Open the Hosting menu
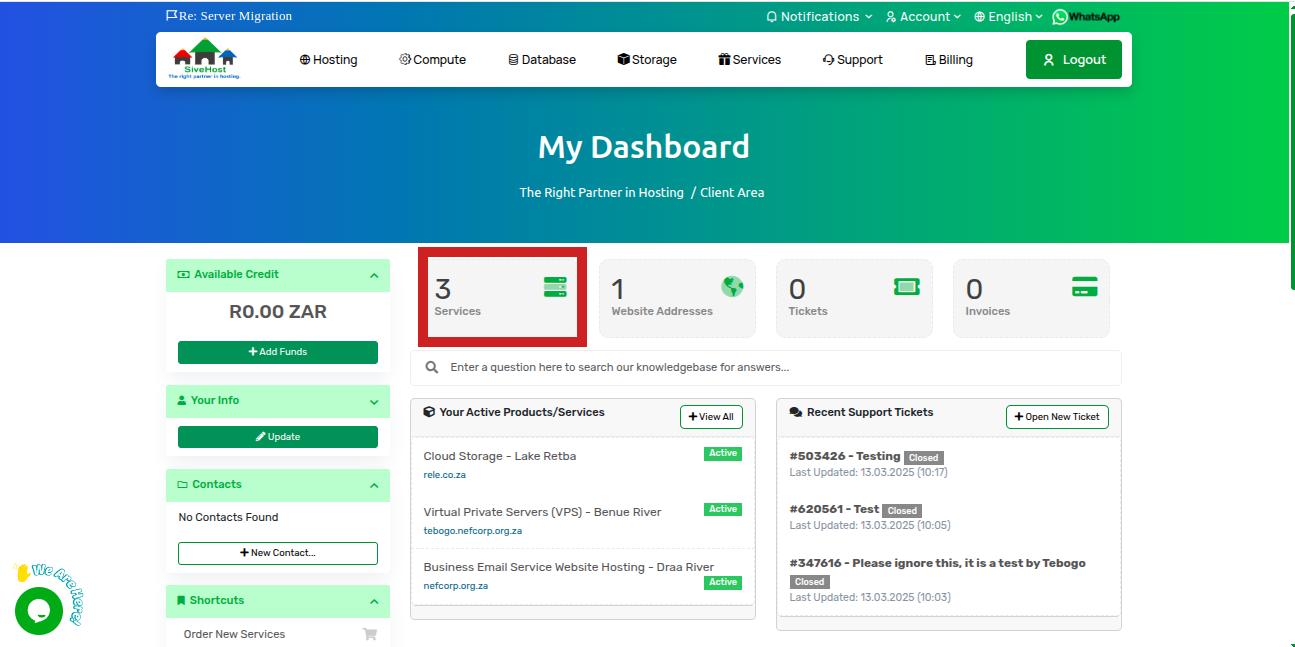 [328, 60]
